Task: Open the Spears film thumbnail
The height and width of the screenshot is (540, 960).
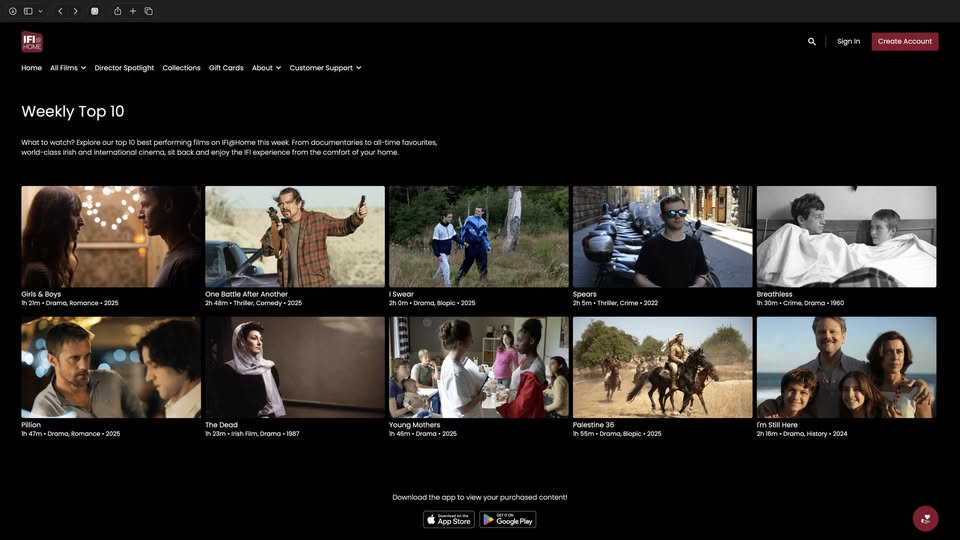Action: tap(662, 236)
